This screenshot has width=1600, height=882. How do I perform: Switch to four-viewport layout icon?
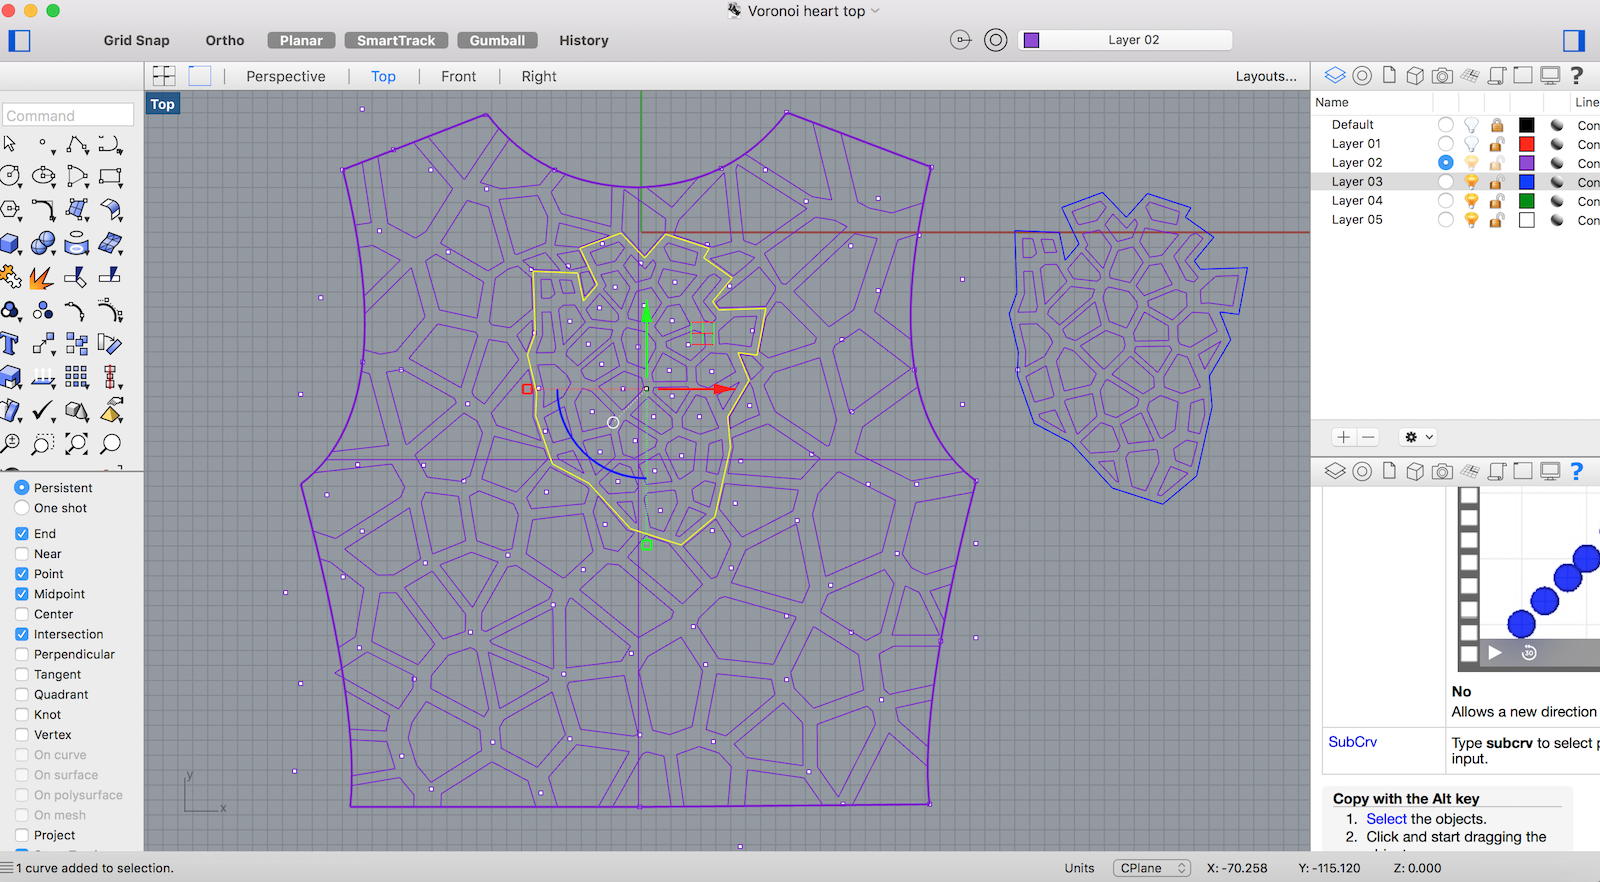pos(164,76)
